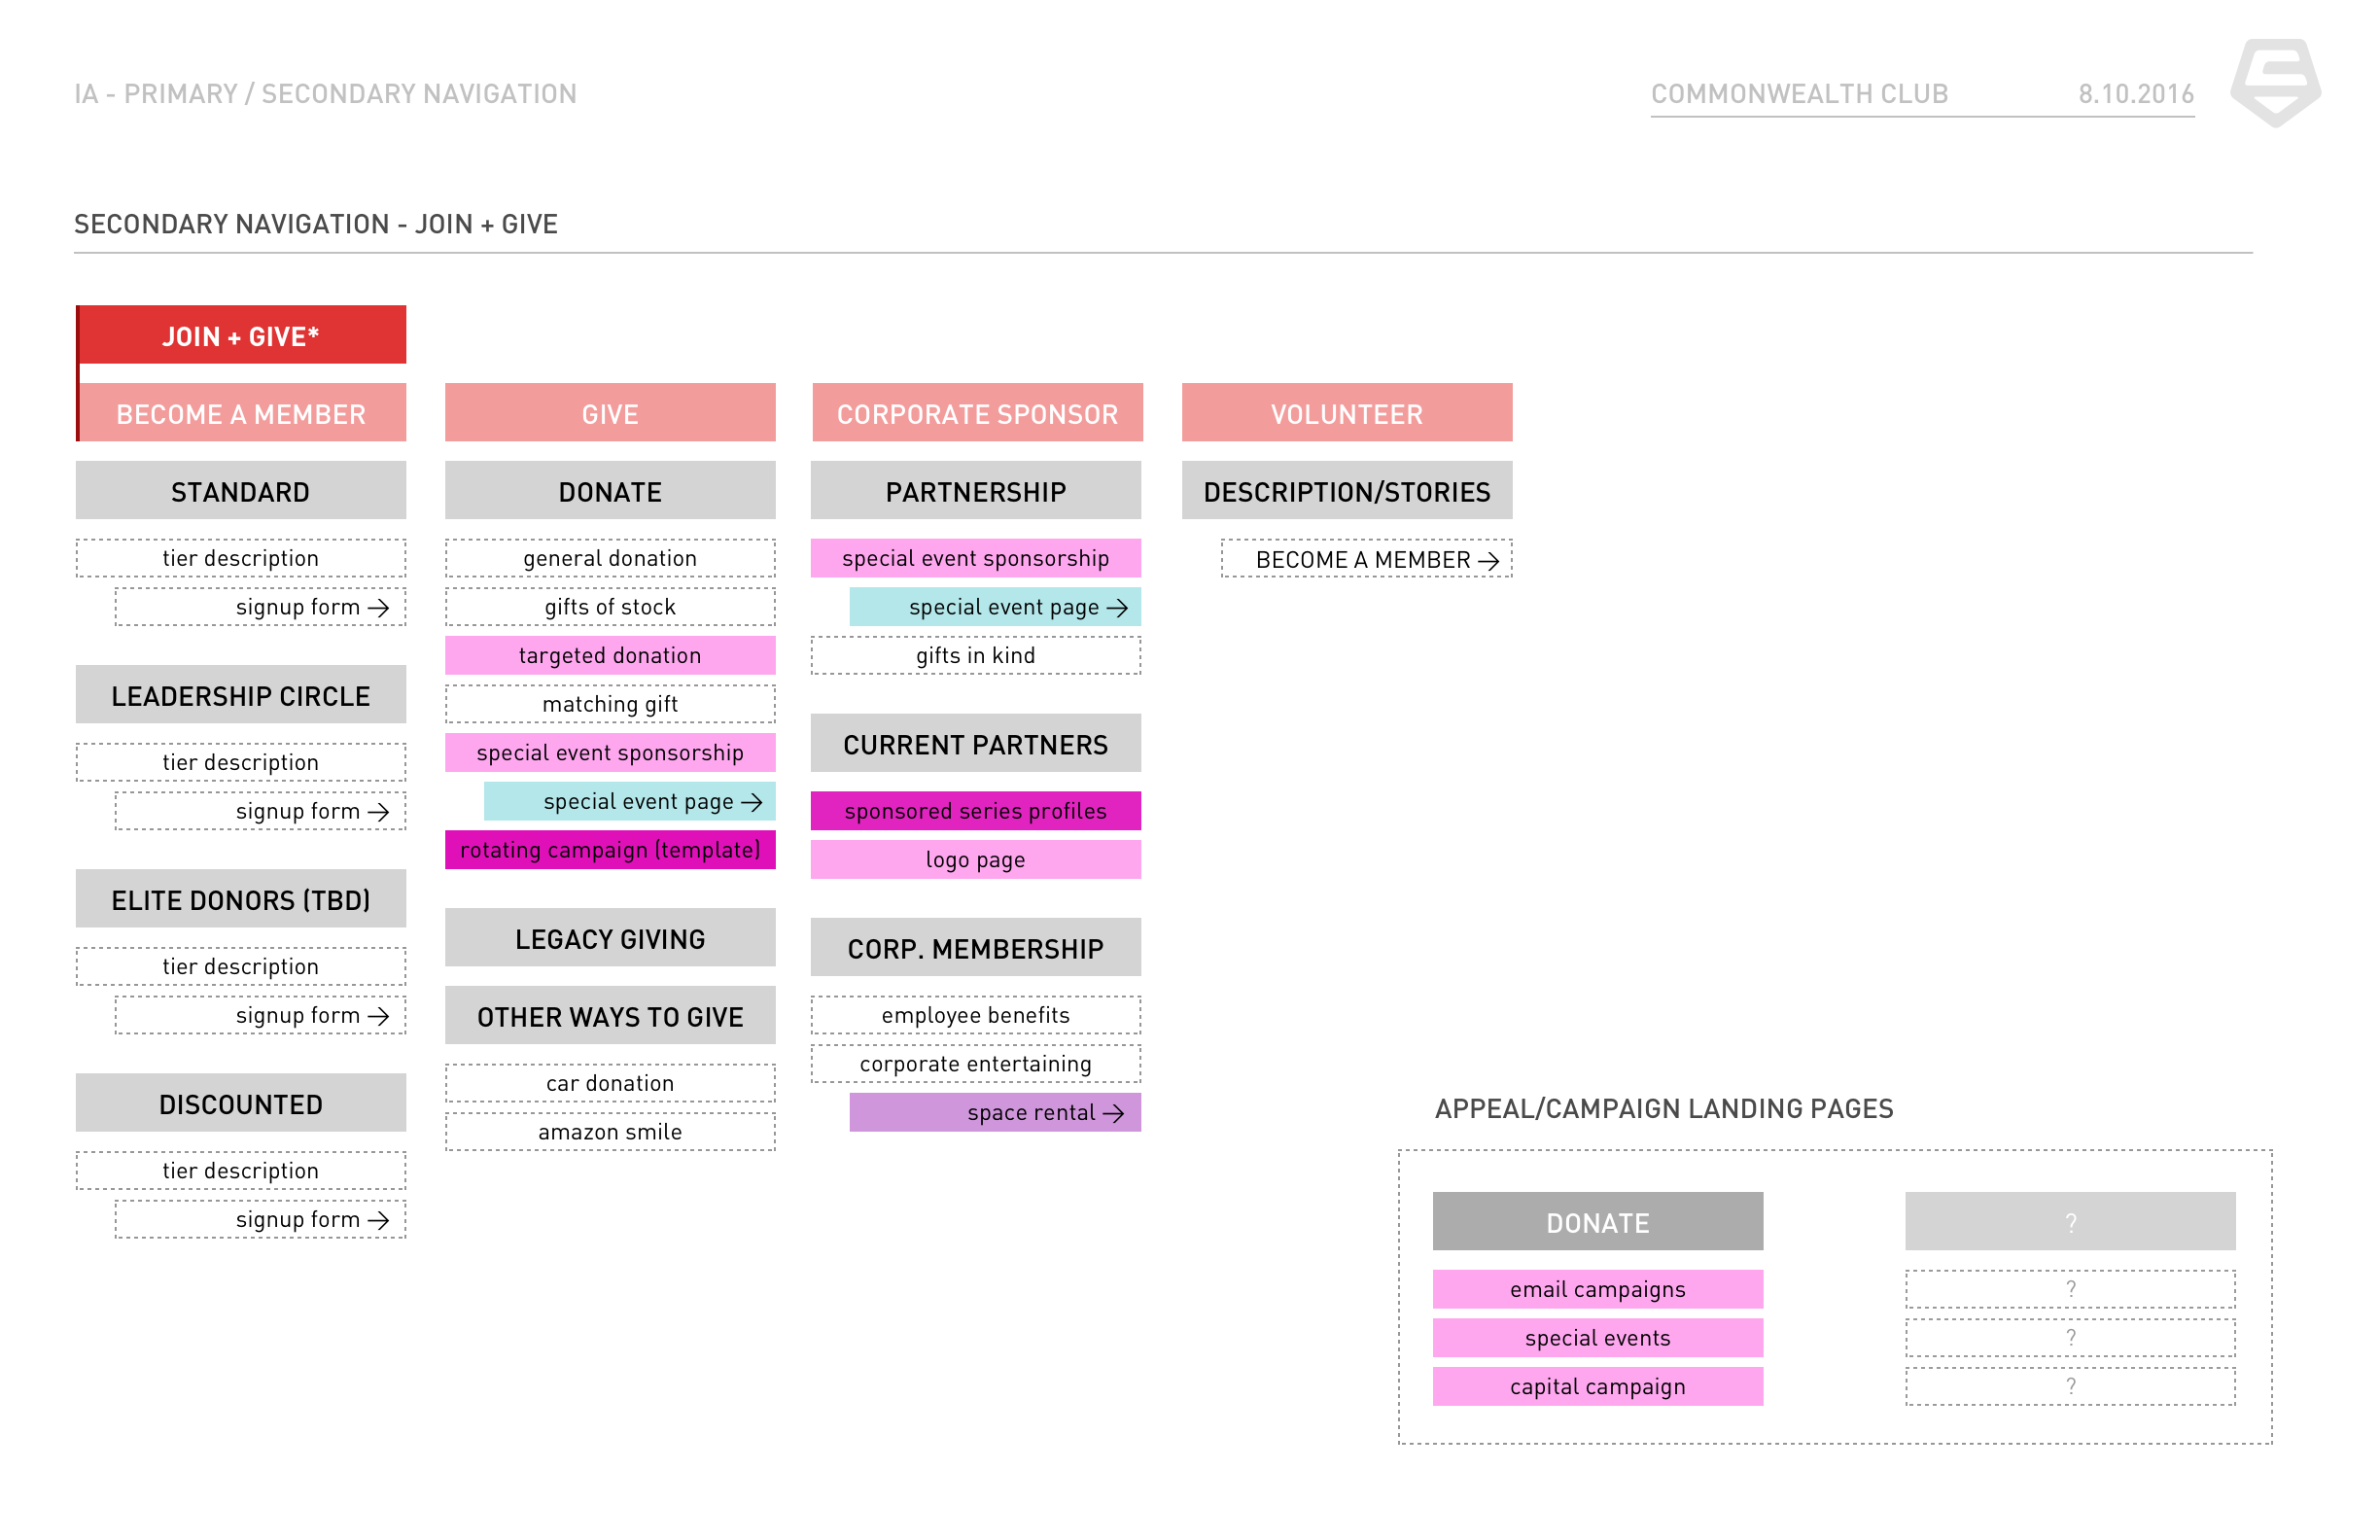Select the LEADERSHIP CIRCLE block
Viewport: 2380px width, 1540px height.
click(241, 695)
